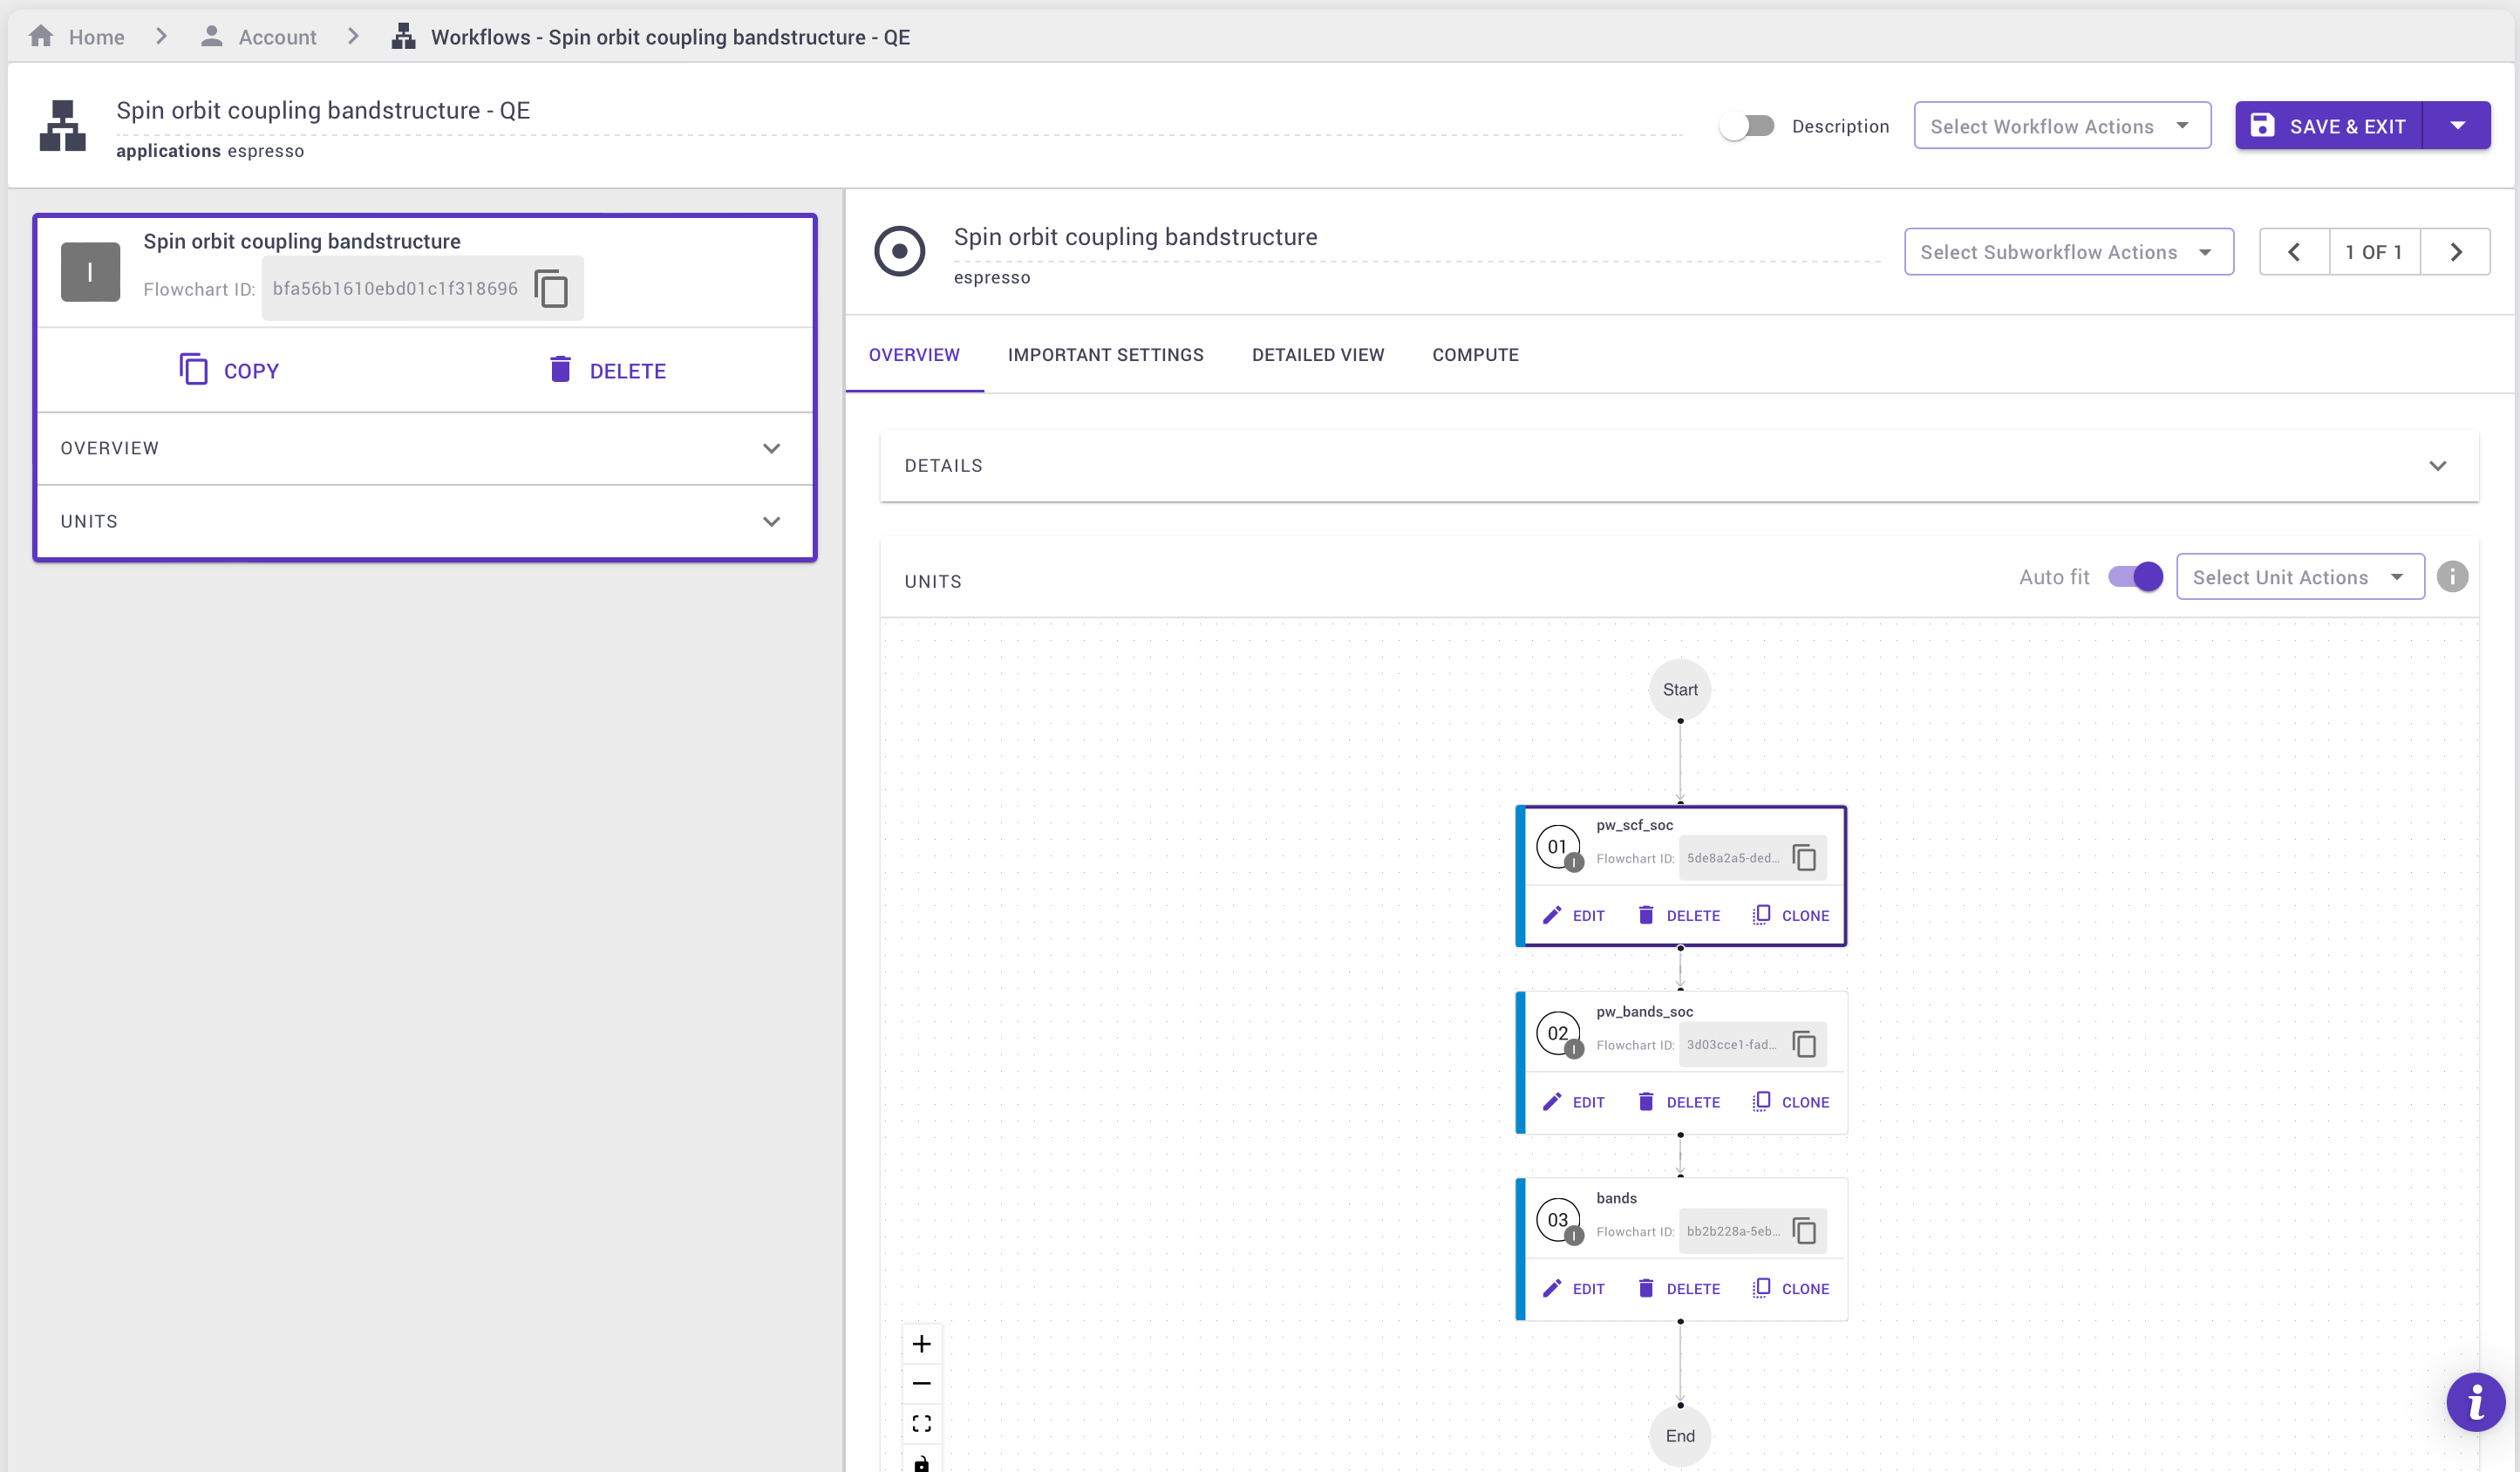Open Select Workflow Actions dropdown
The height and width of the screenshot is (1472, 2520).
2062,126
